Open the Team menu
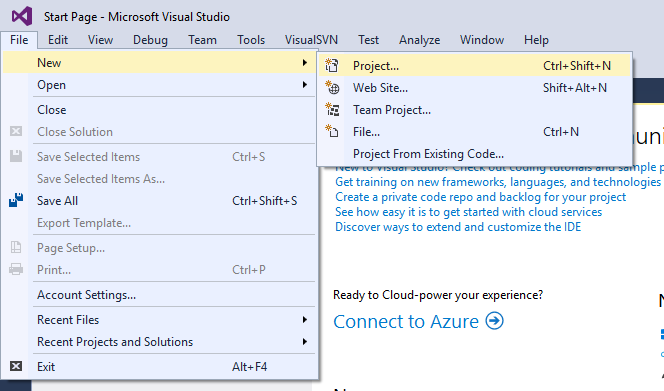664x391 pixels. [x=202, y=40]
